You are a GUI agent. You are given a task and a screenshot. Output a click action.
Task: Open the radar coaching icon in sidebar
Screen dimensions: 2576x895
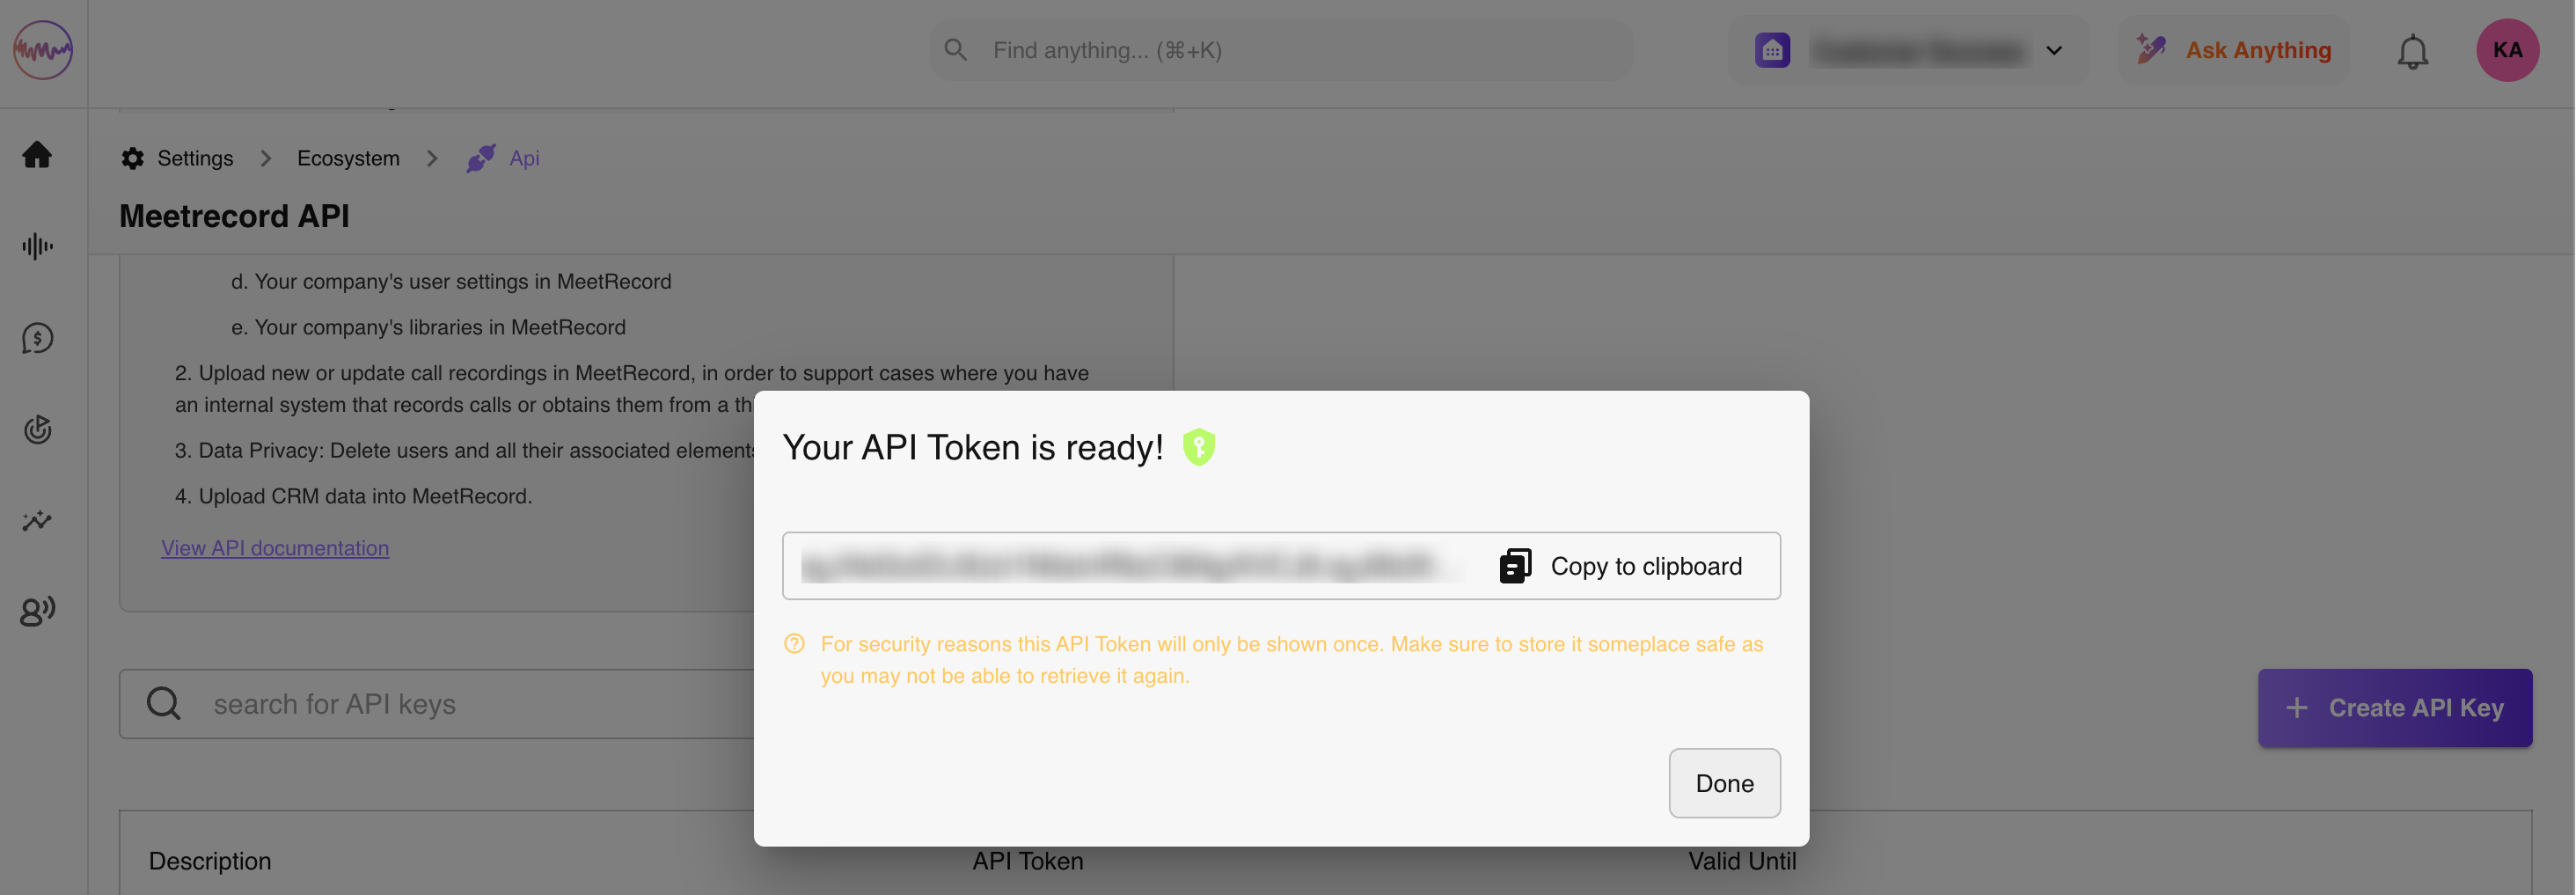pos(37,429)
